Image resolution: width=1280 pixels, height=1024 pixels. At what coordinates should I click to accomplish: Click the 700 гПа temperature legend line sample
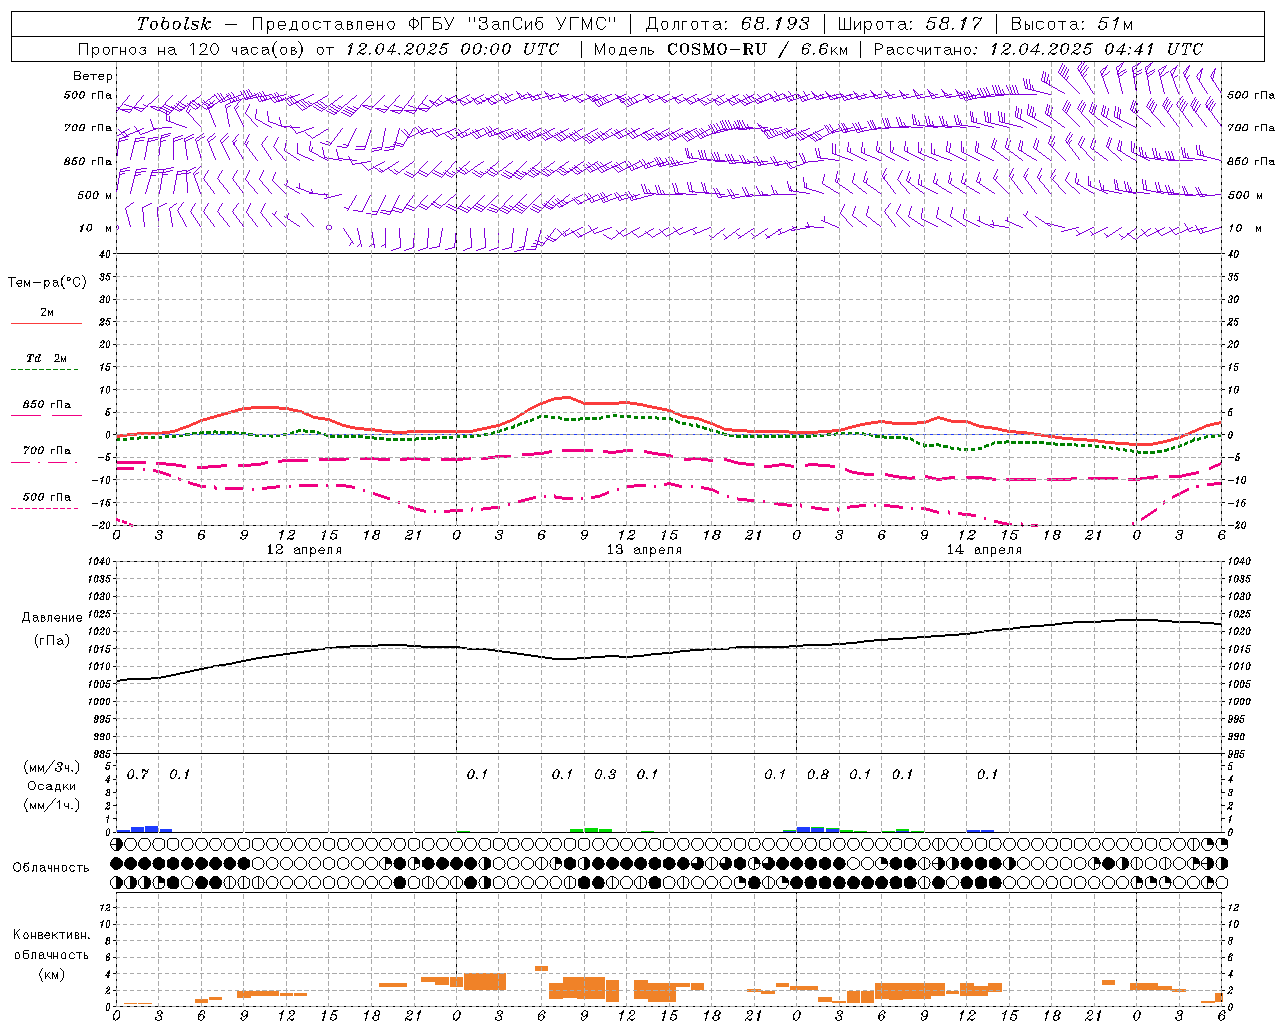44,462
